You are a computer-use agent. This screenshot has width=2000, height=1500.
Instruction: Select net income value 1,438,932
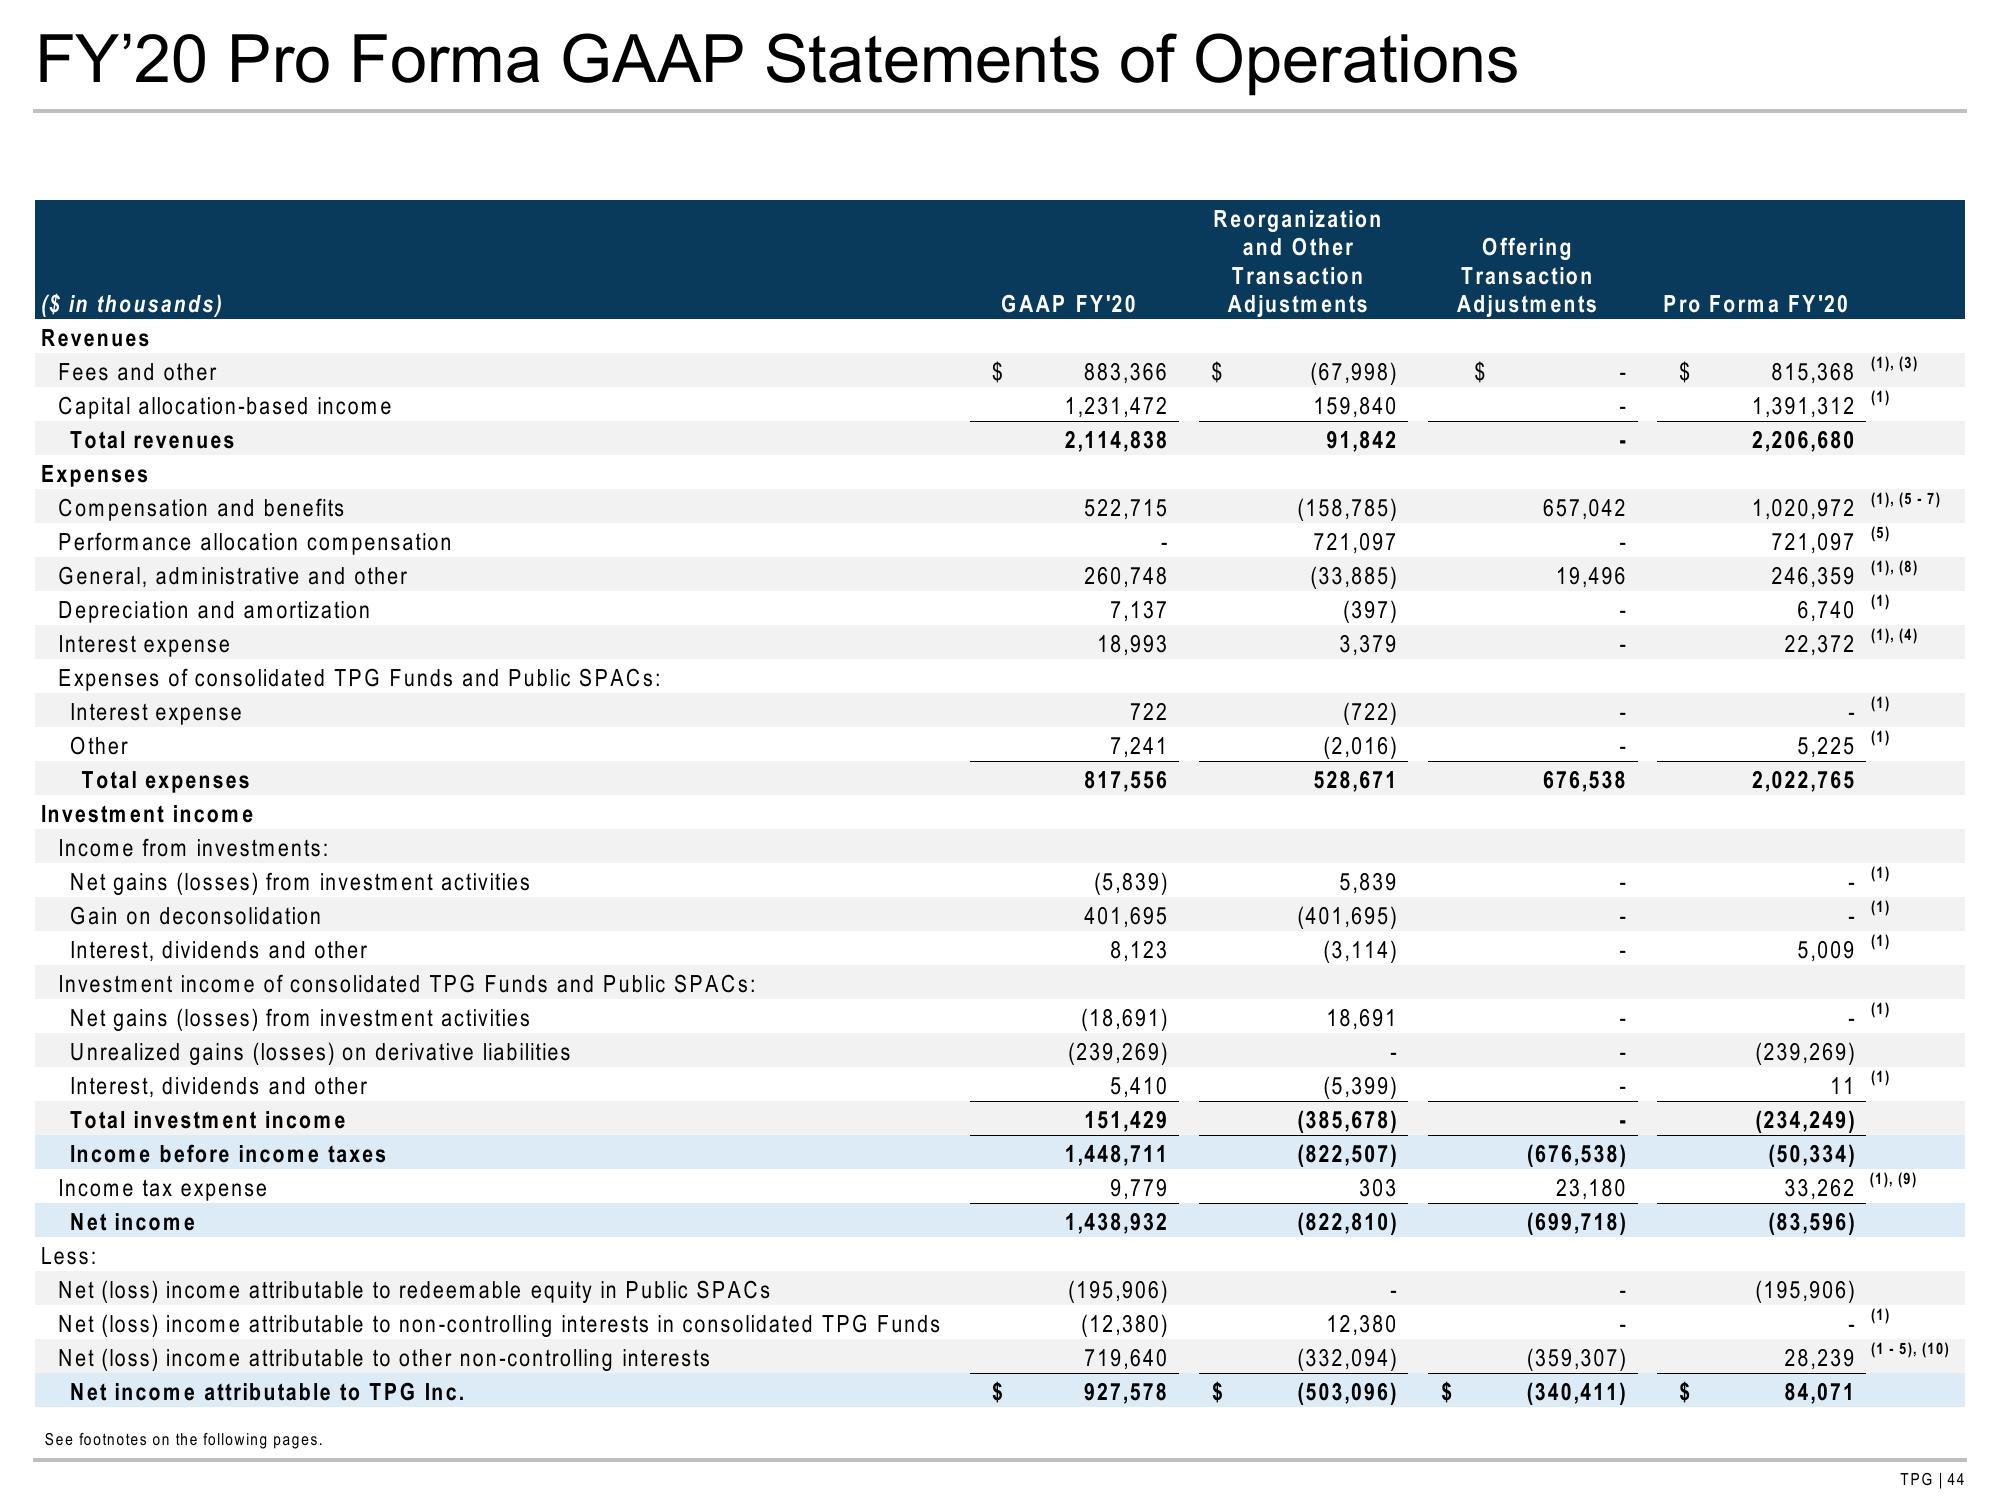click(x=1116, y=1222)
